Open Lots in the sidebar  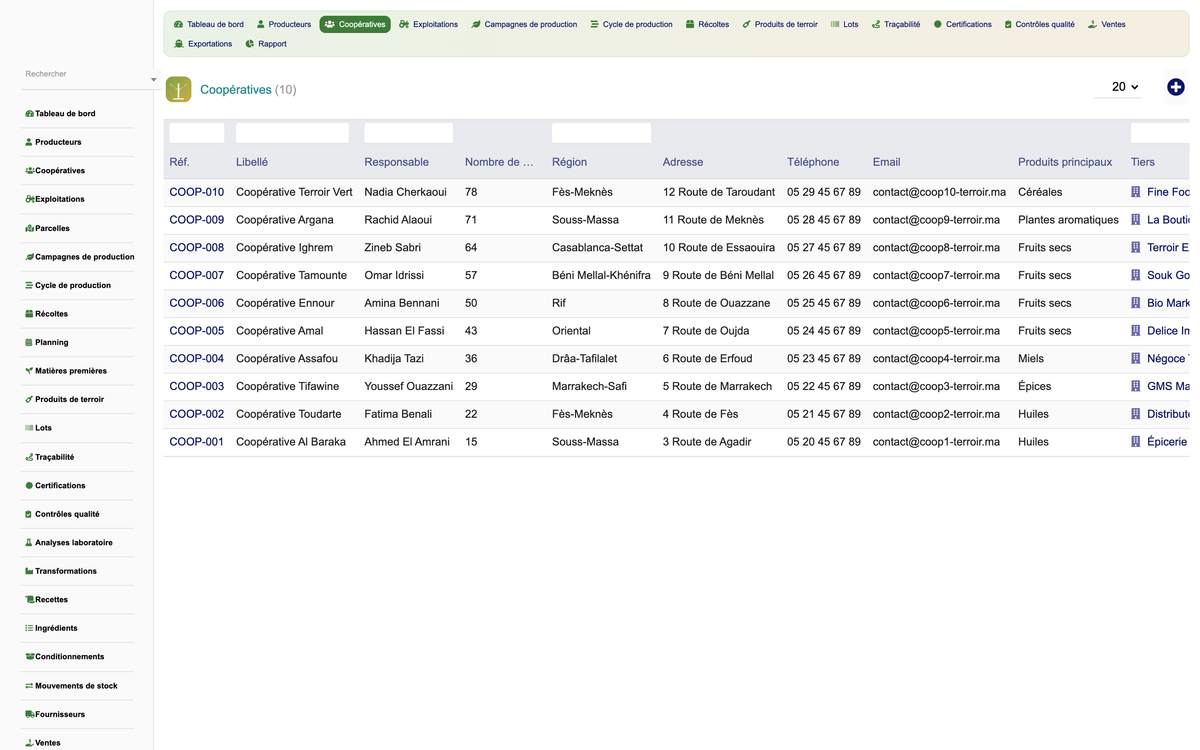(43, 428)
